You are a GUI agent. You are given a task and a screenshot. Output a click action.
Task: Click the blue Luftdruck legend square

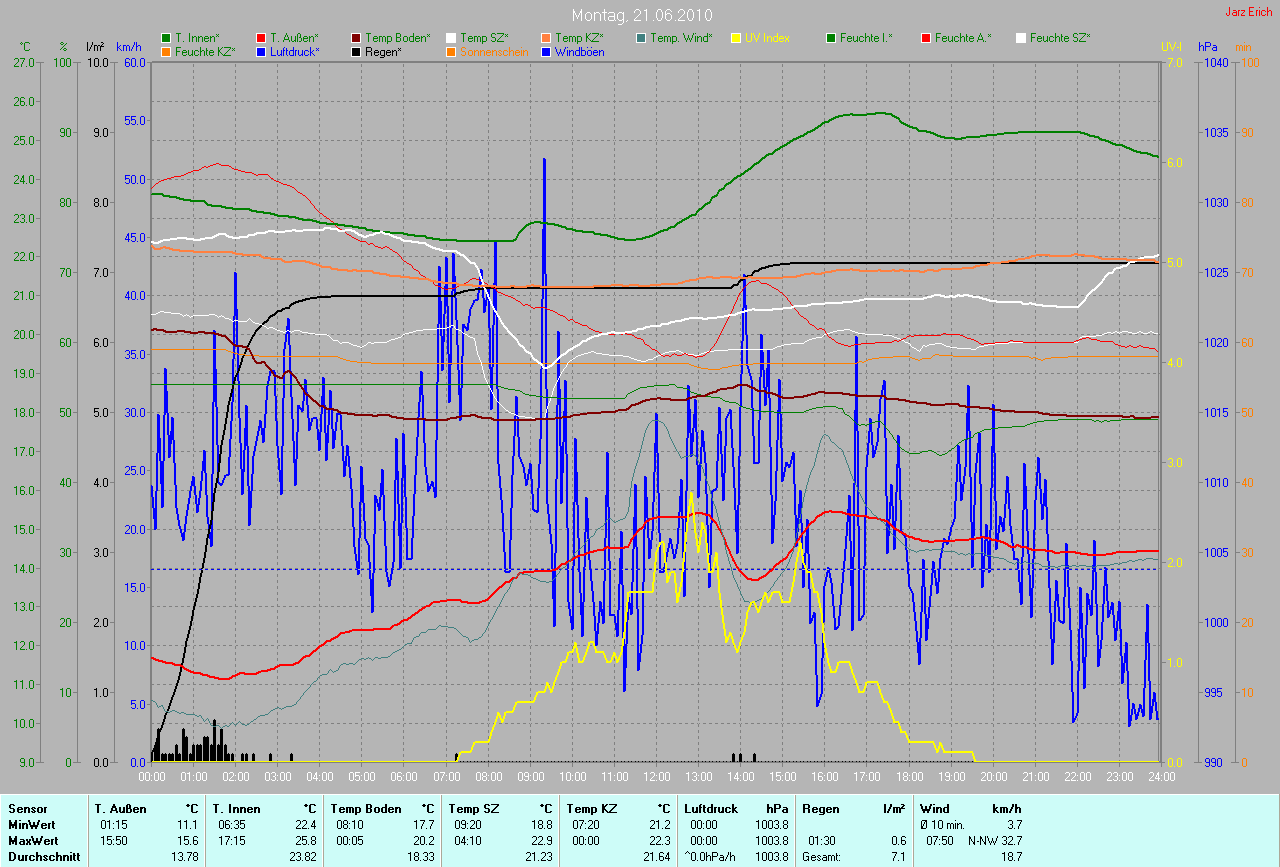(x=261, y=51)
